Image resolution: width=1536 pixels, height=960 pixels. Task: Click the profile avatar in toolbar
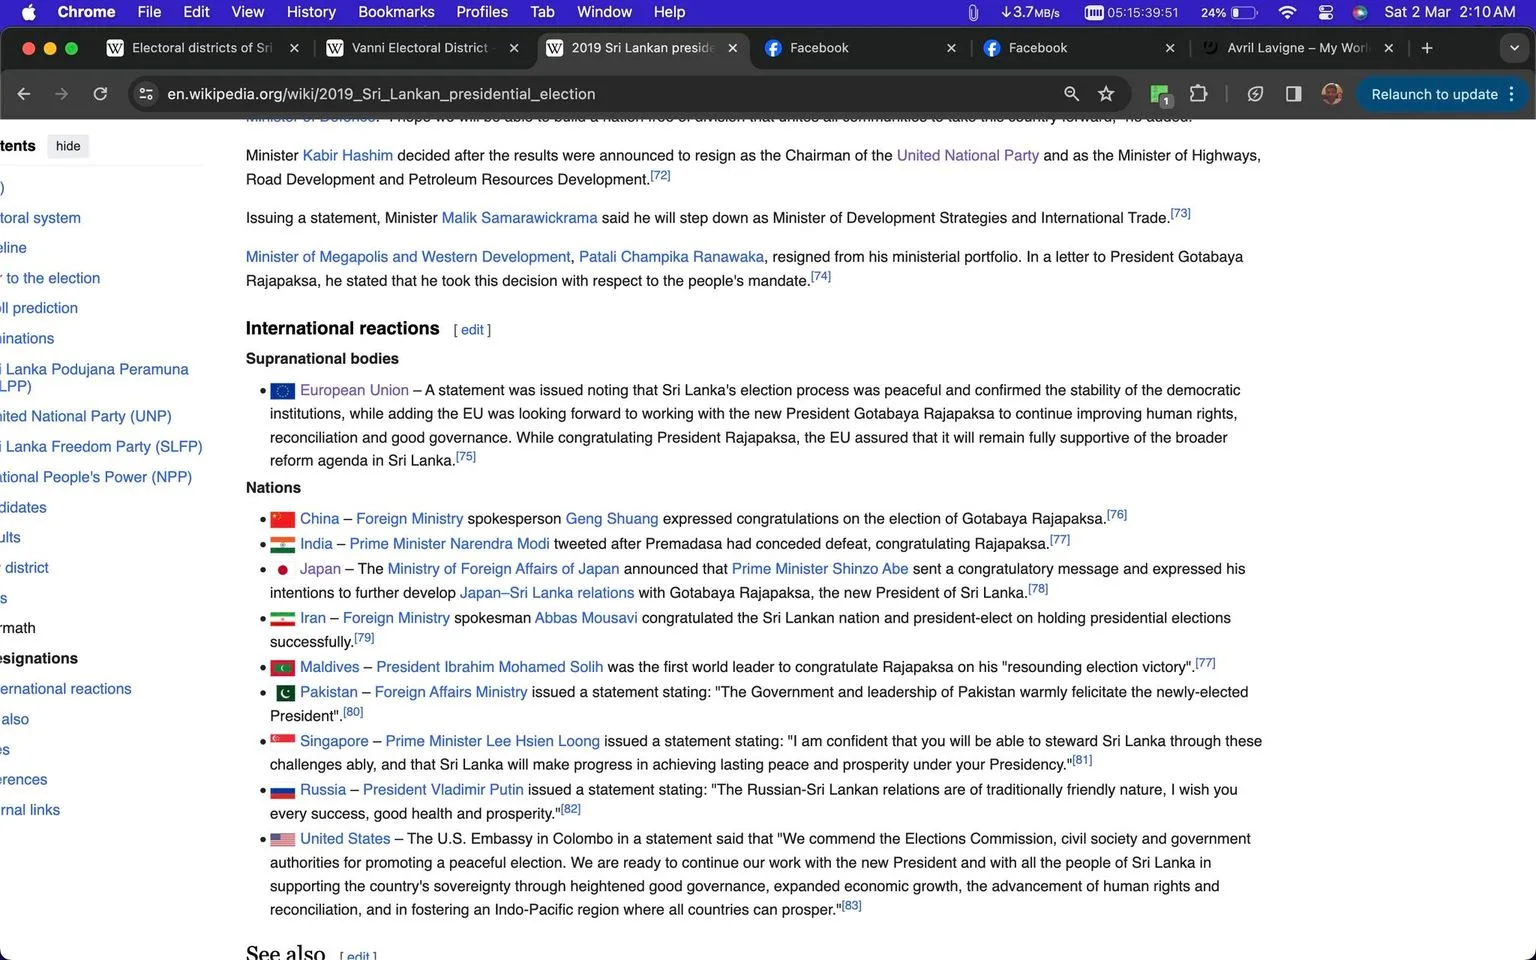tap(1332, 94)
